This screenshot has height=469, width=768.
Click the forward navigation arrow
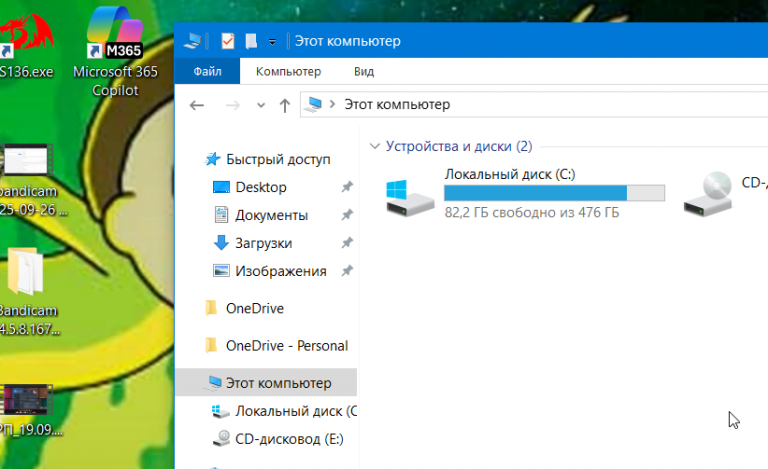point(233,105)
